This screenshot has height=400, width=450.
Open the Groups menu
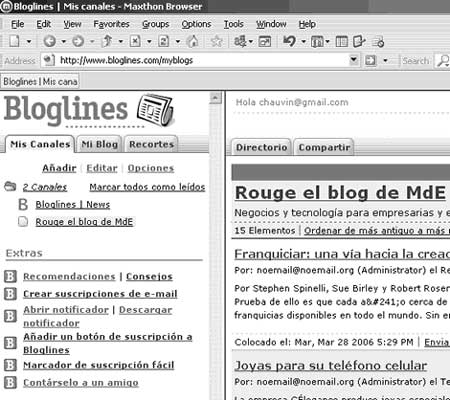coord(156,24)
